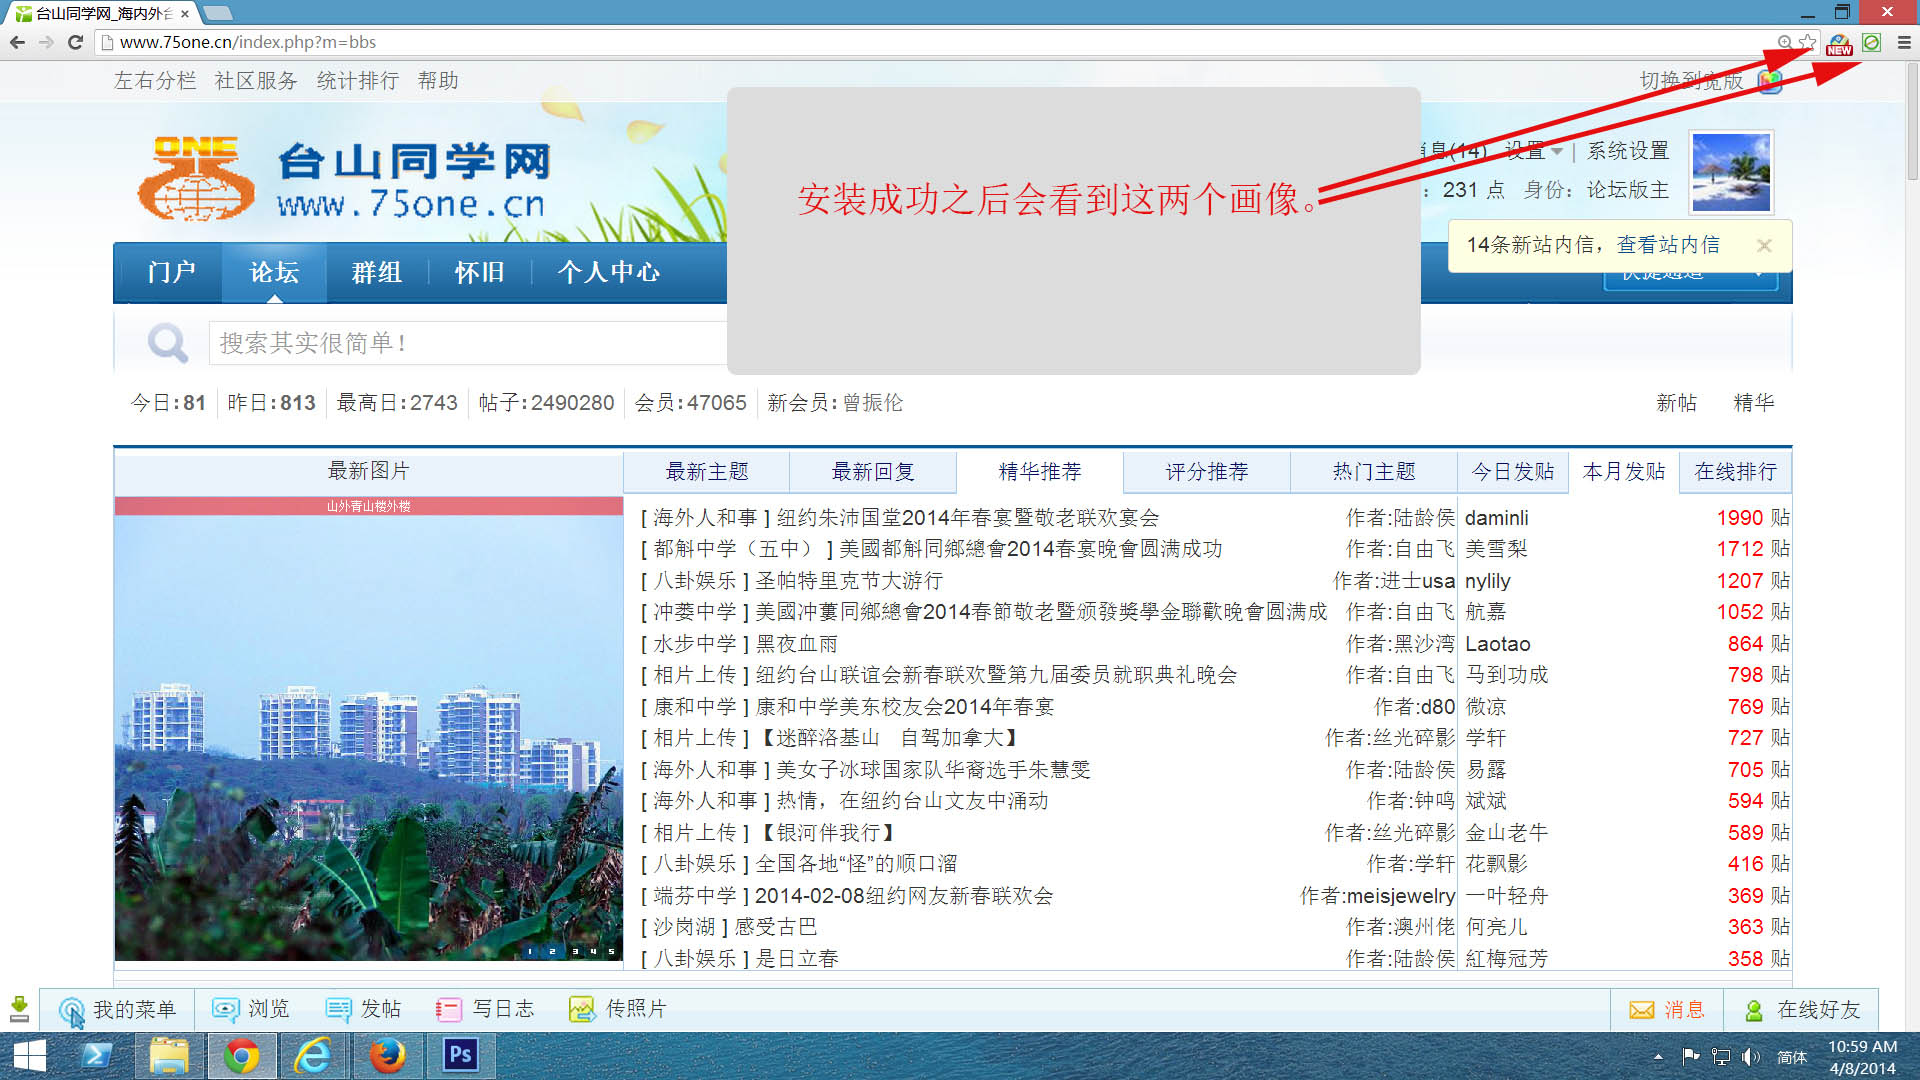Viewport: 1920px width, 1080px height.
Task: Open the 群组 navigation tab
Action: [376, 272]
